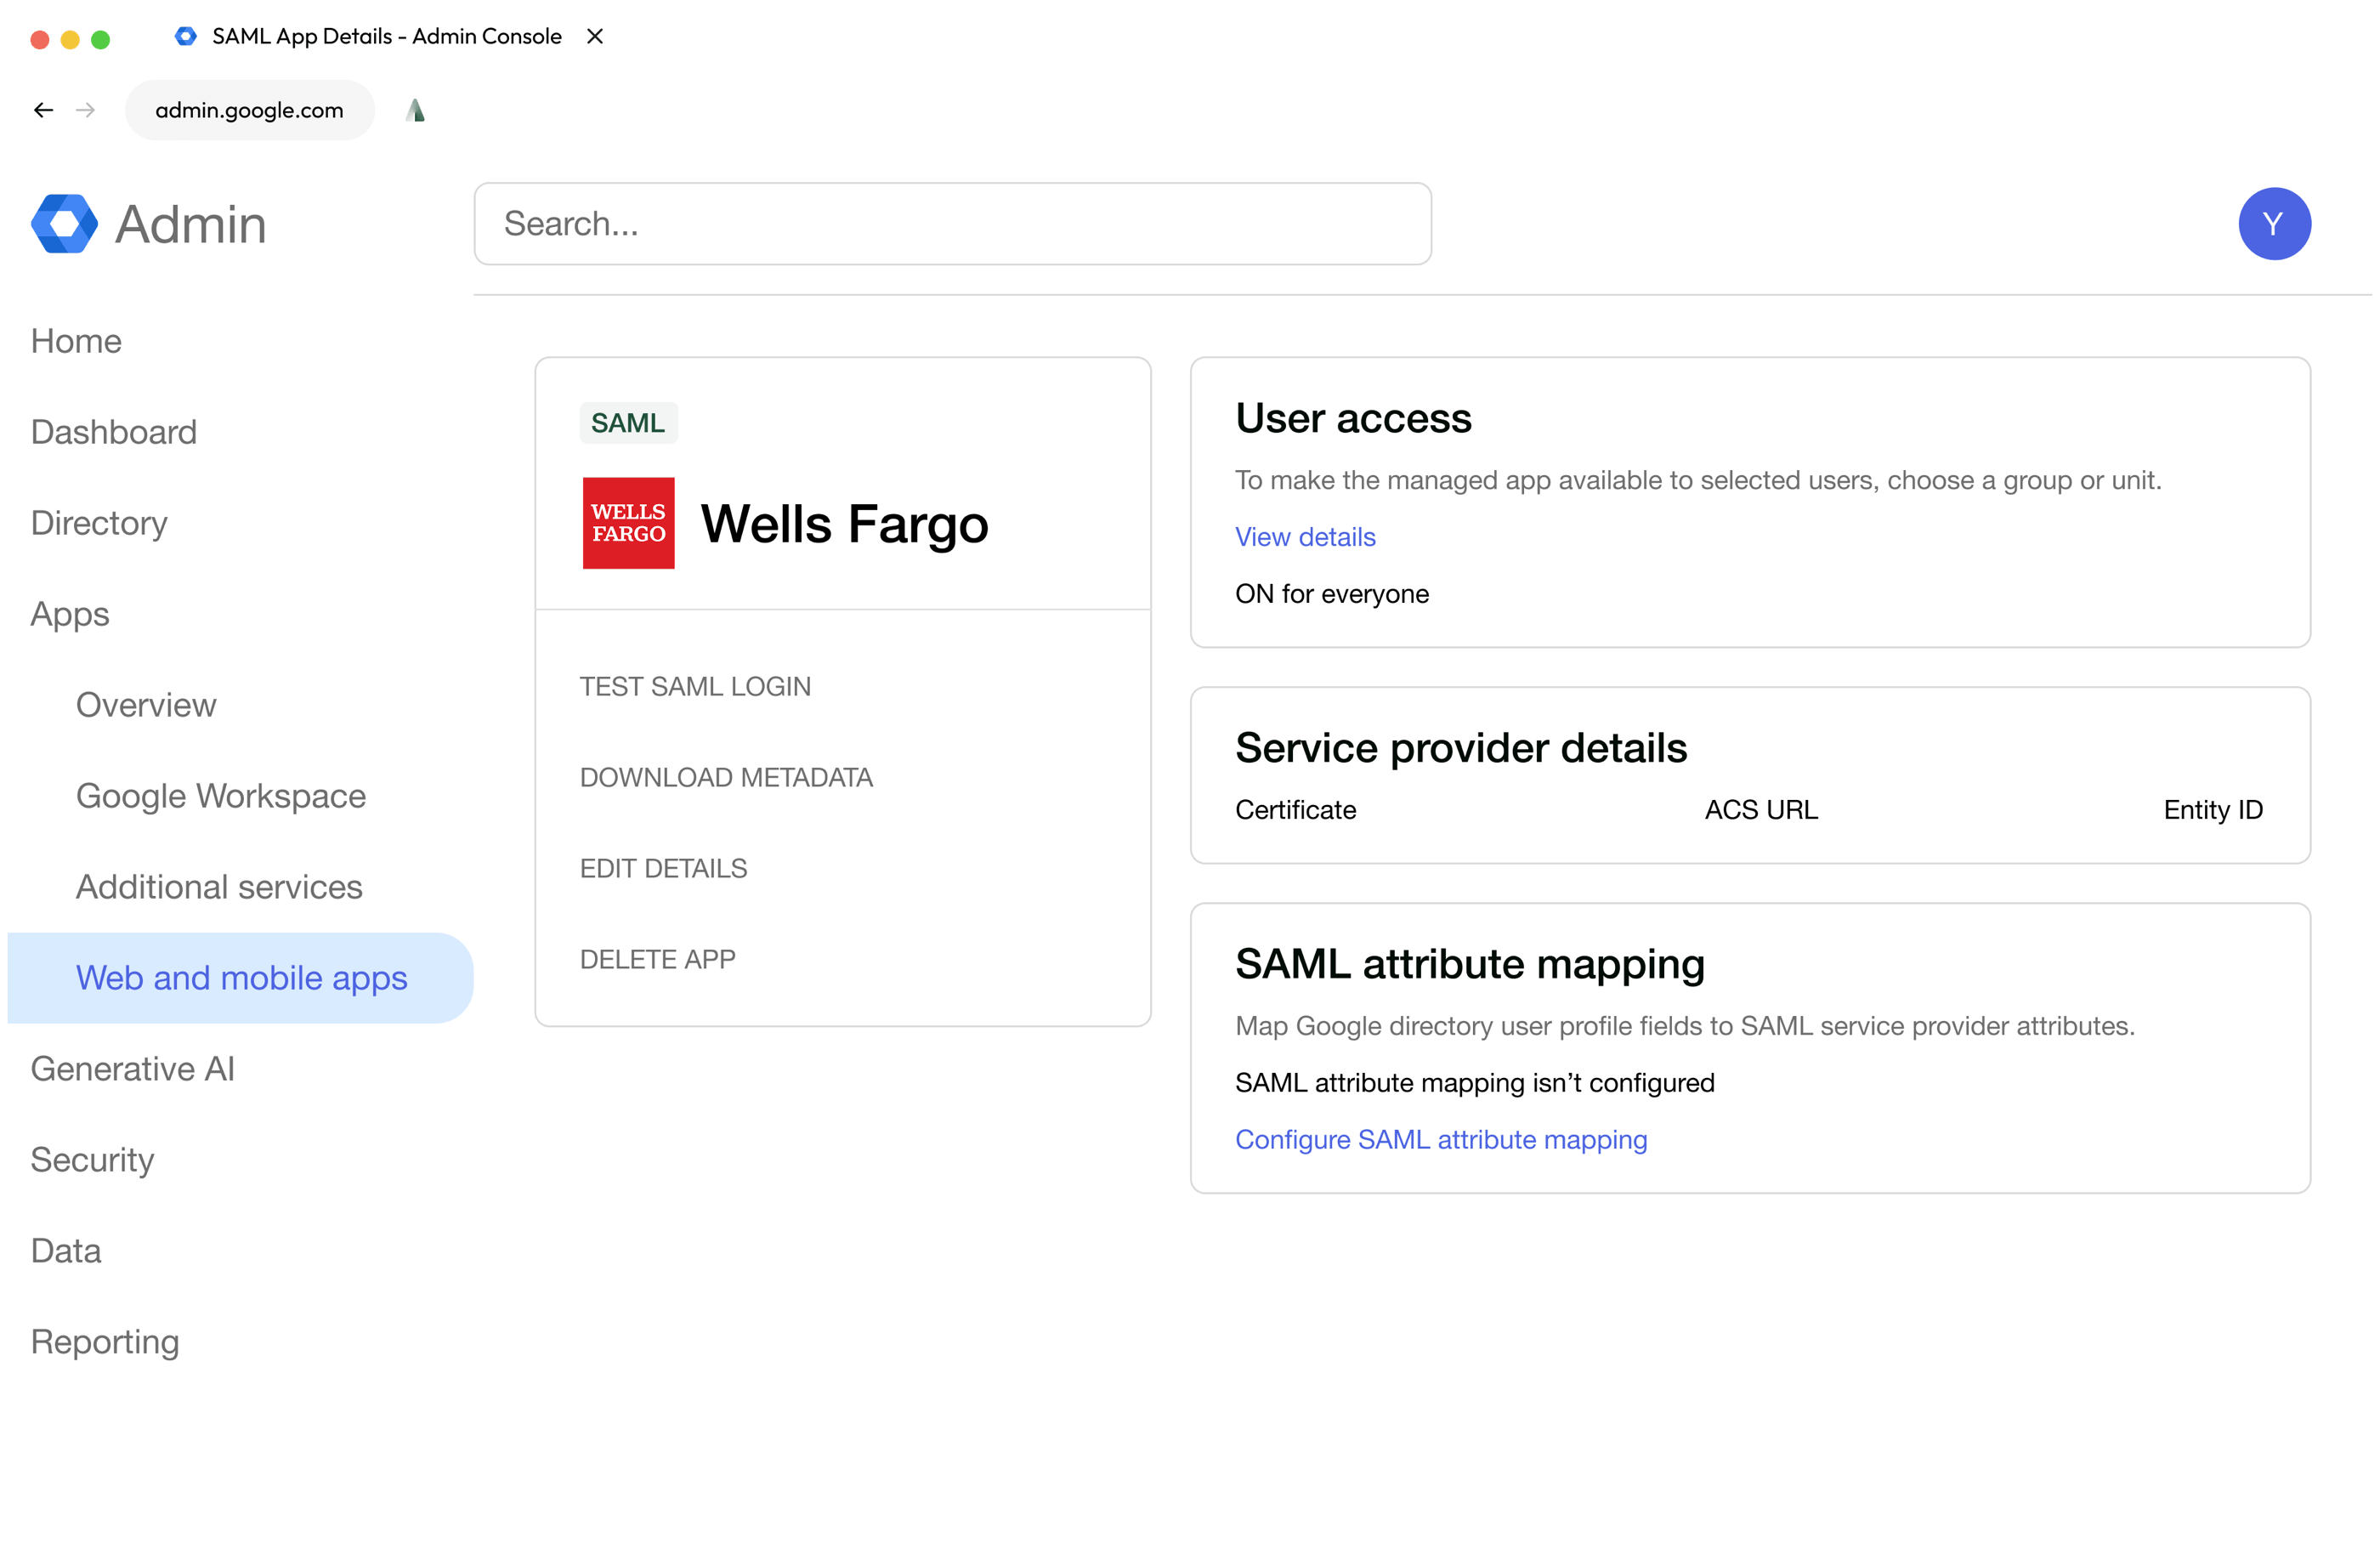Collapse the Apps sidebar section

[70, 614]
